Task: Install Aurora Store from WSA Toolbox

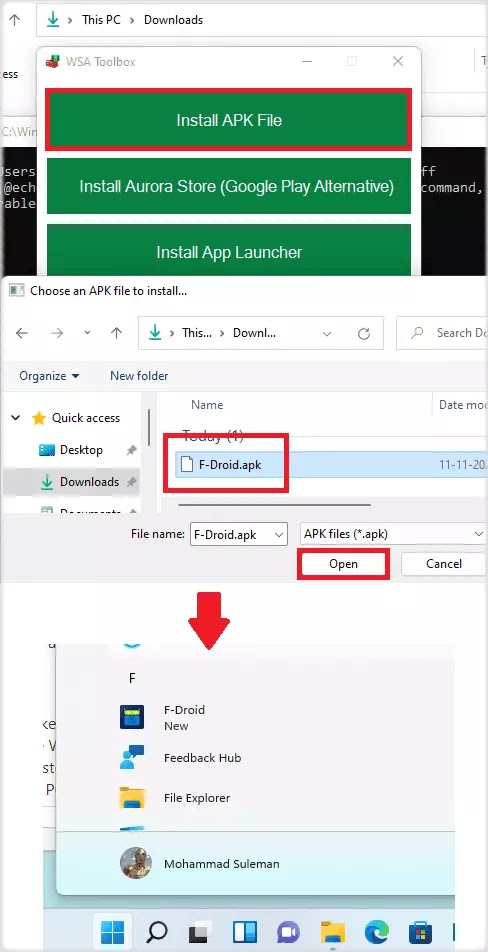Action: 229,186
